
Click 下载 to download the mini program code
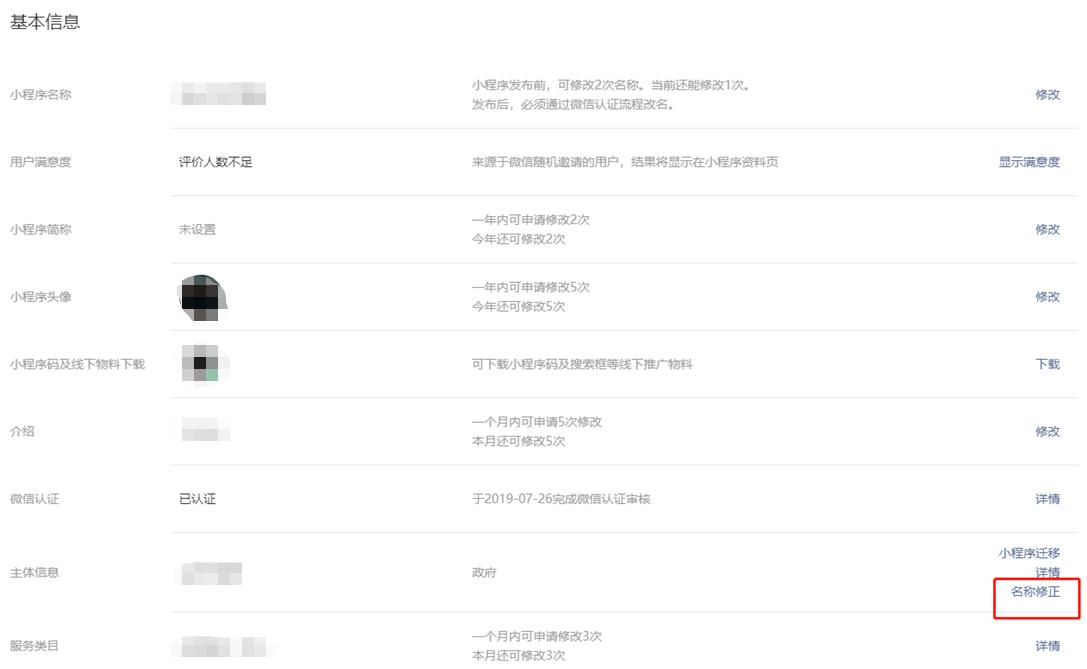(x=1049, y=364)
